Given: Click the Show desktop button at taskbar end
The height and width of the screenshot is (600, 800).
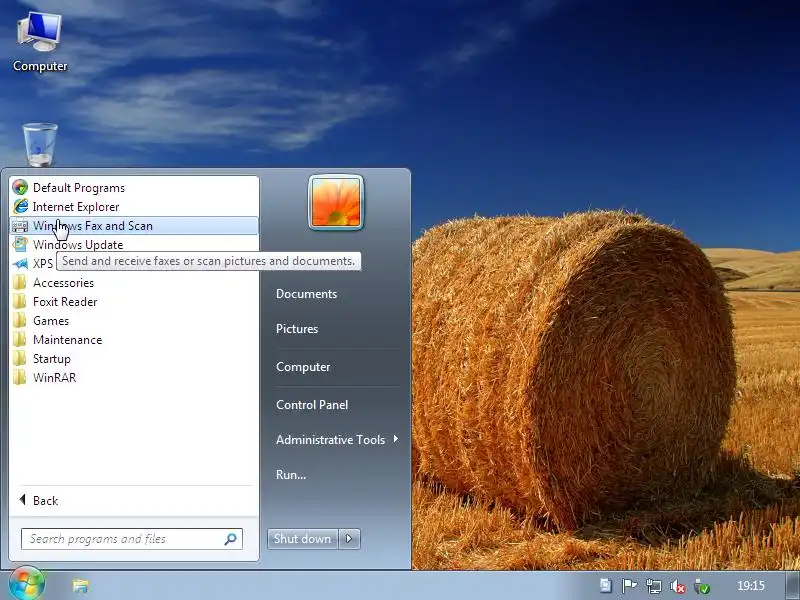Looking at the screenshot, I should click(792, 586).
